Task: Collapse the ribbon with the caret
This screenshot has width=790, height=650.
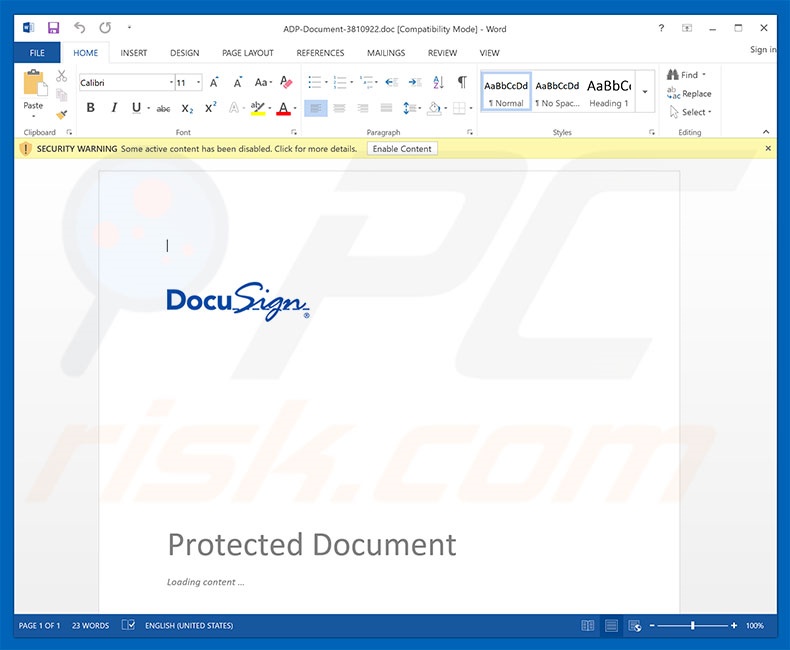Action: 766,132
